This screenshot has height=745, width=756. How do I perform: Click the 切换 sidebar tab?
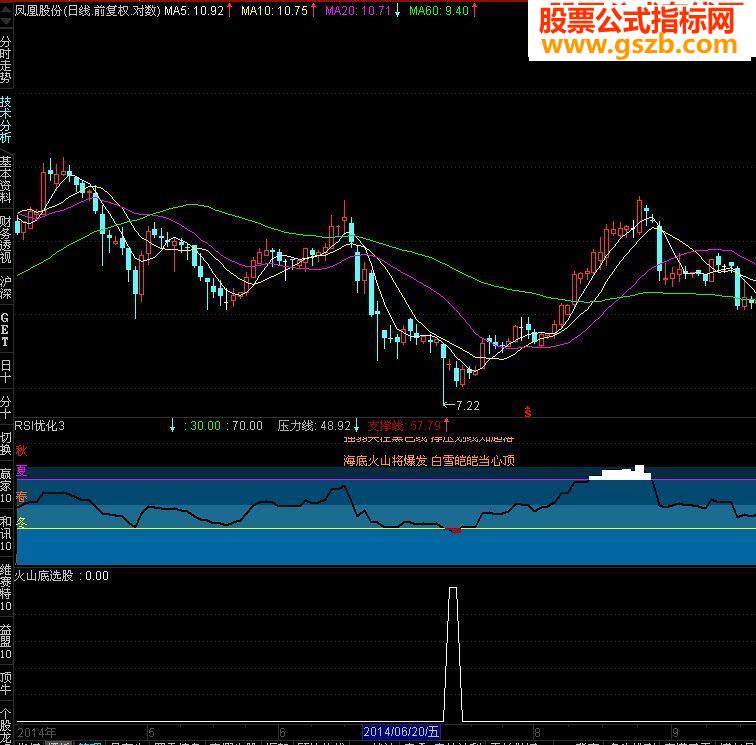[x=5, y=444]
